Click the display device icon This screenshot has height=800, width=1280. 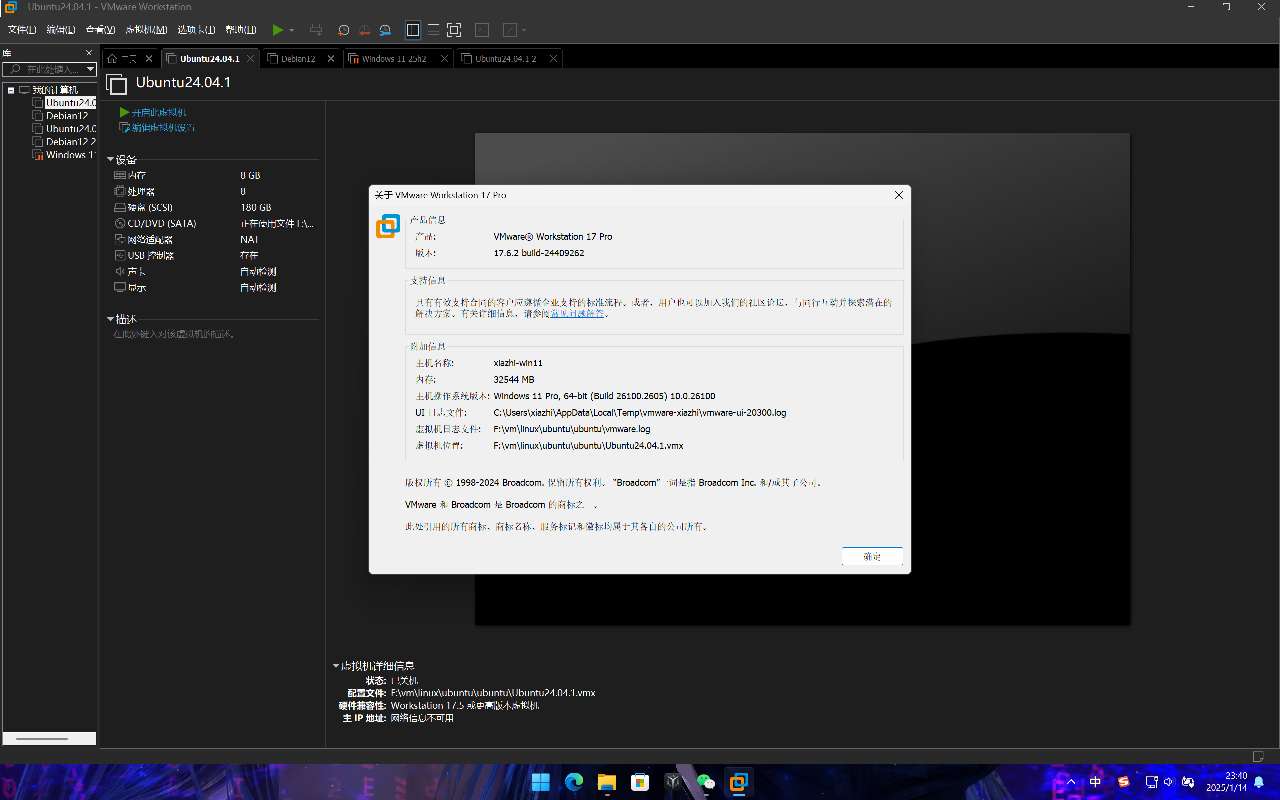pyautogui.click(x=120, y=288)
